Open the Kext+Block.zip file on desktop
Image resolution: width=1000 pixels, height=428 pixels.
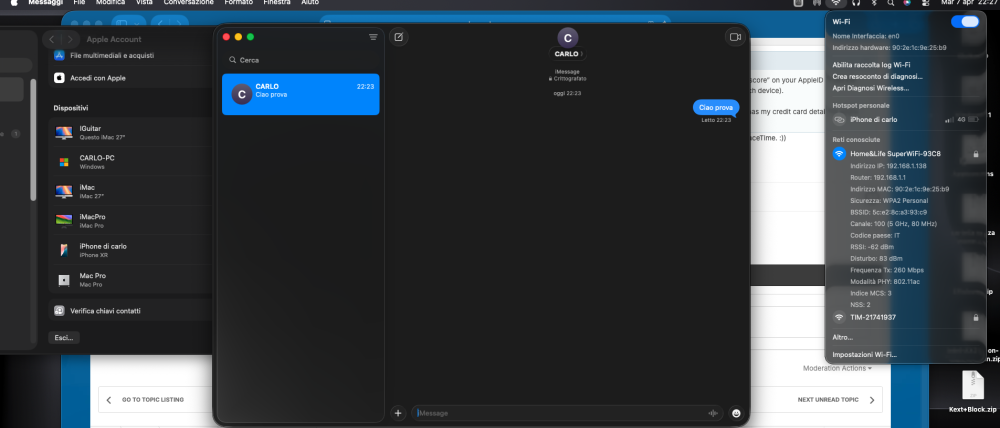point(972,392)
